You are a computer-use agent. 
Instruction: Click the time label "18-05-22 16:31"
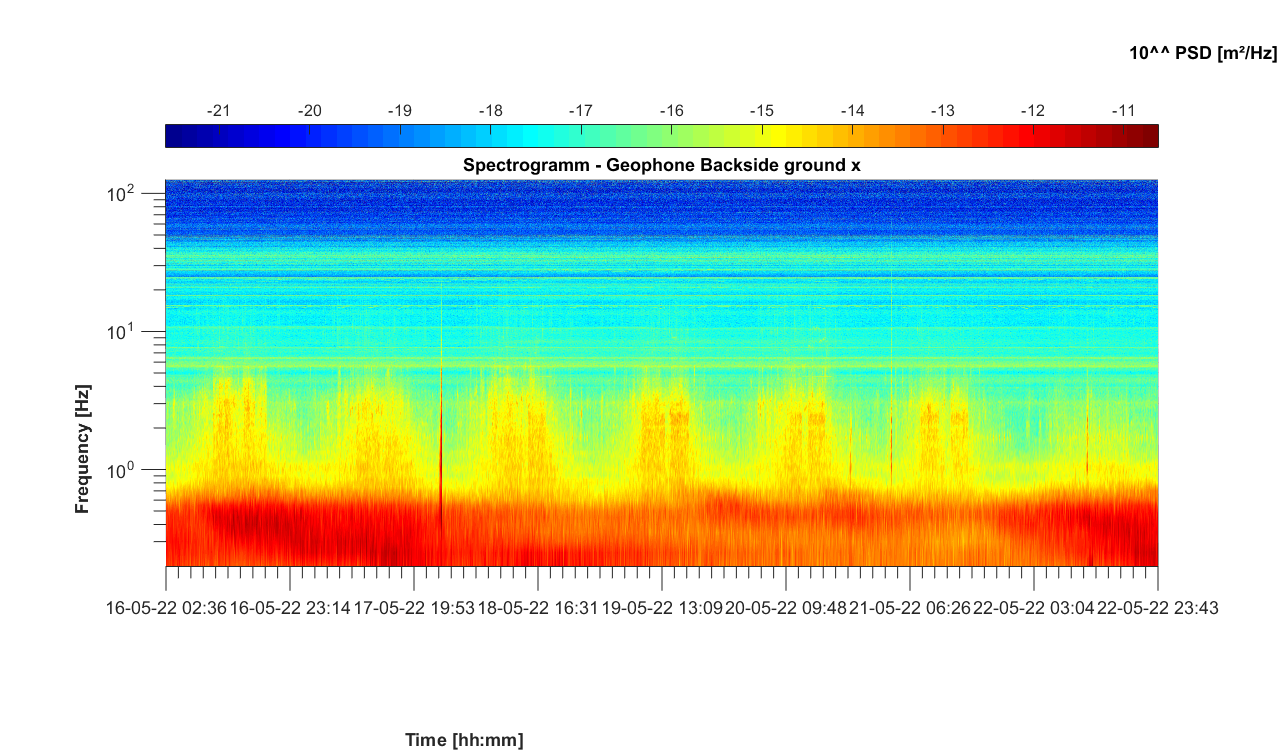[538, 606]
